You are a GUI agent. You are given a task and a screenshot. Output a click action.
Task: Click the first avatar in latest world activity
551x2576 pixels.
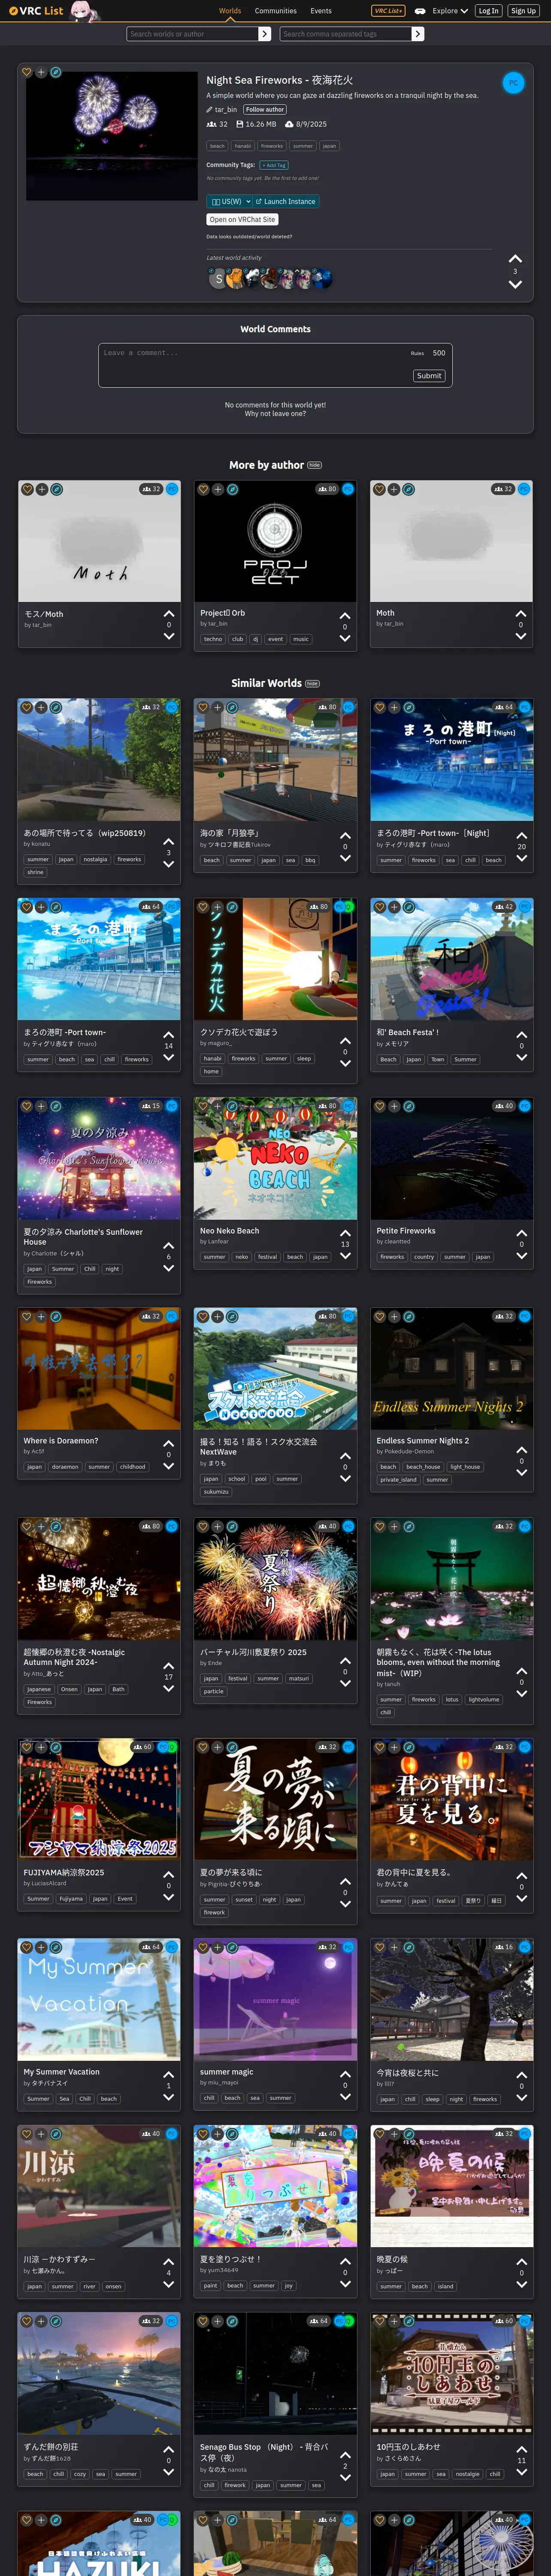coord(218,279)
